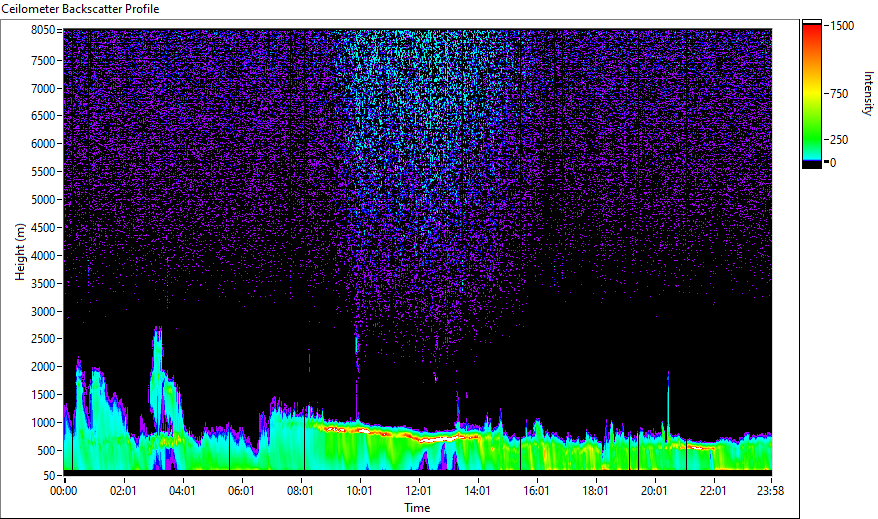Click the narrow vertical spike near 20:30
This screenshot has width=878, height=519.
click(668, 406)
